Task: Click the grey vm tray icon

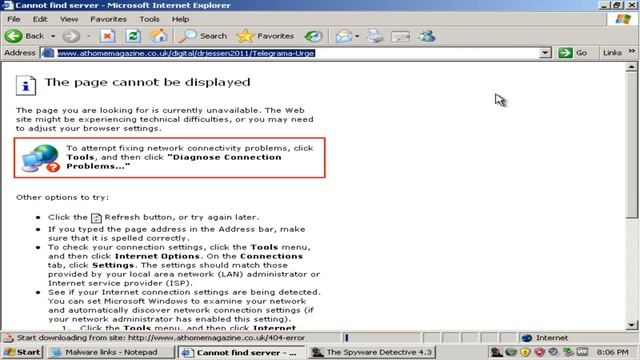Action: [582, 352]
